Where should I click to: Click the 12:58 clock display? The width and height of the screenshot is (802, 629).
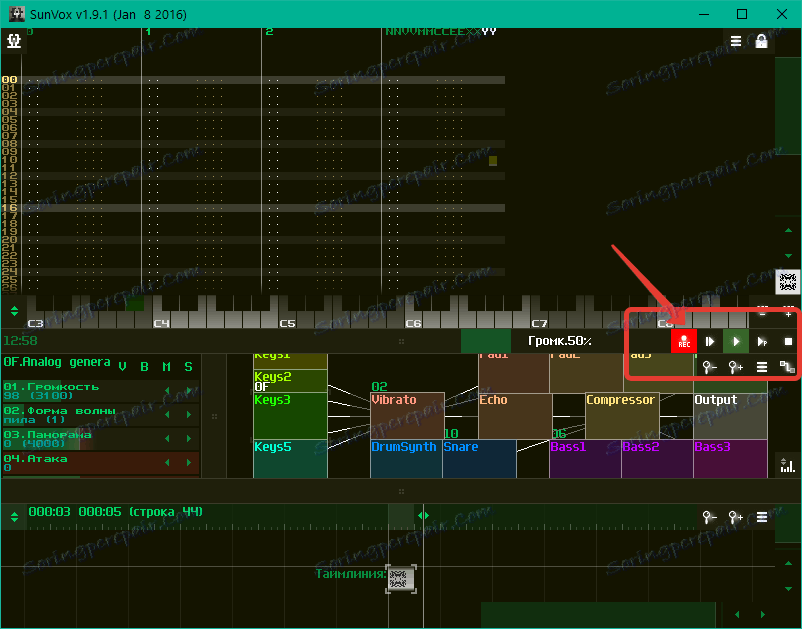[x=20, y=341]
